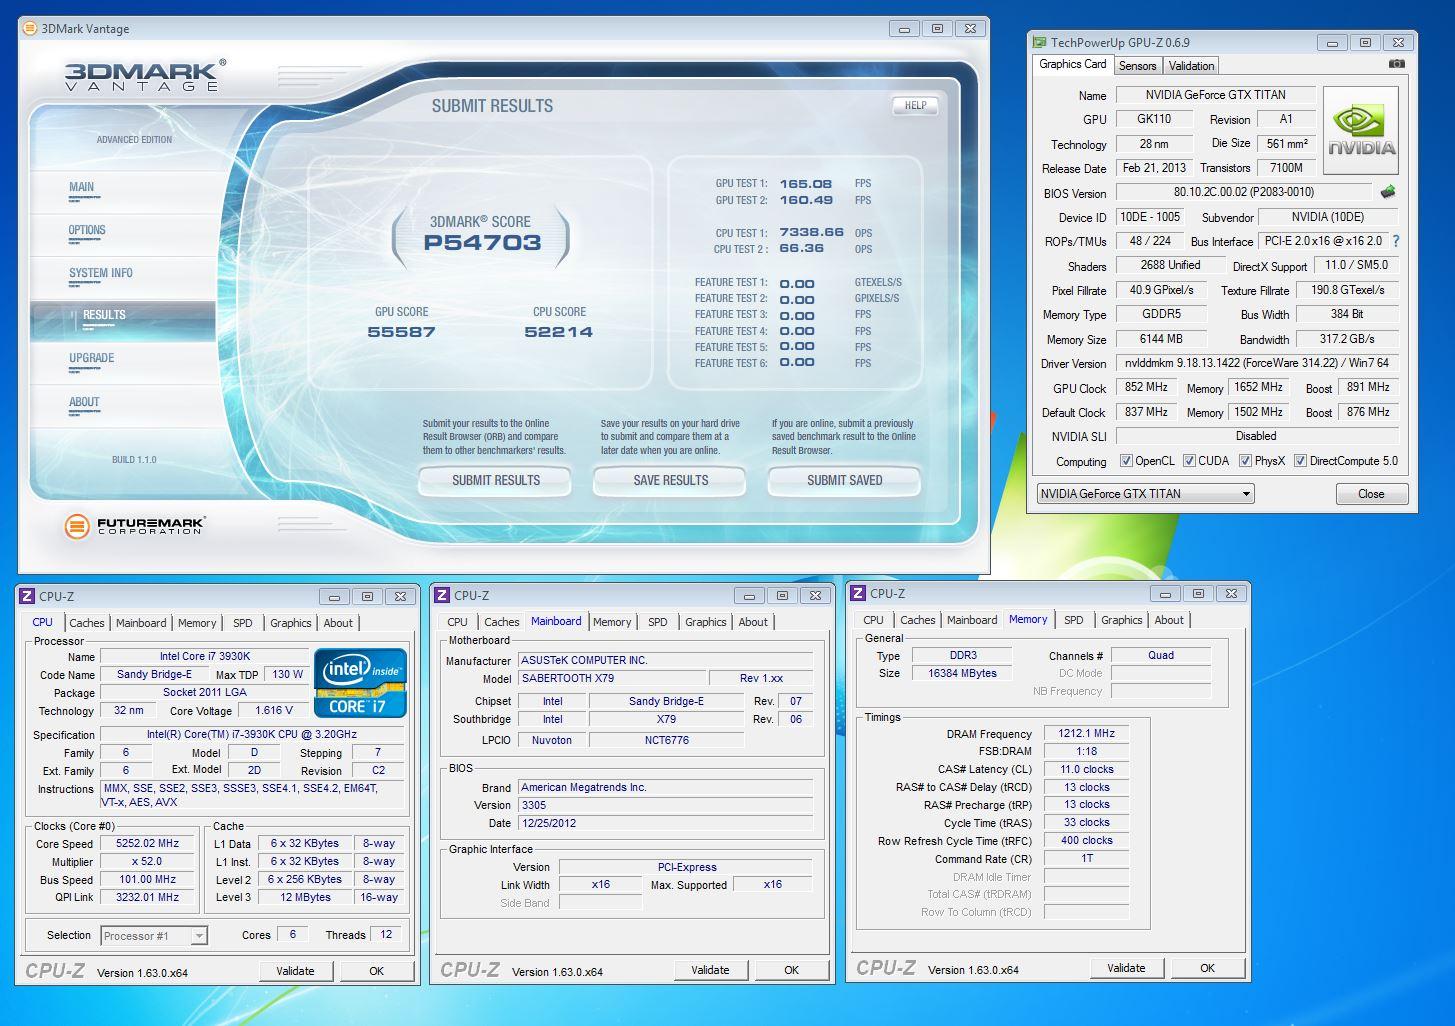Image resolution: width=1455 pixels, height=1026 pixels.
Task: Toggle OpenCL checkbox in GPU-Z
Action: pyautogui.click(x=1126, y=461)
